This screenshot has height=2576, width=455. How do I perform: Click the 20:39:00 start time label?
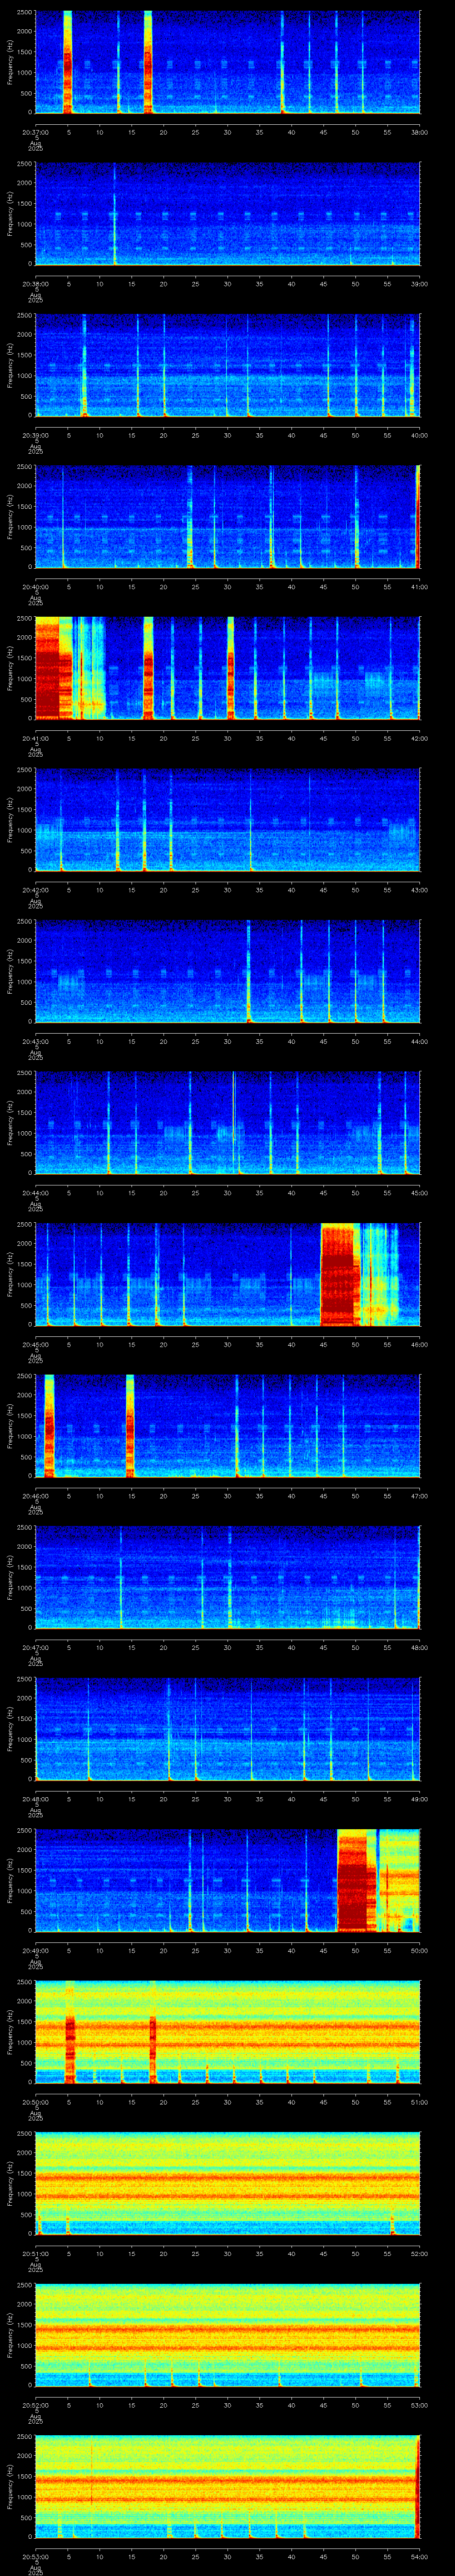coord(35,435)
